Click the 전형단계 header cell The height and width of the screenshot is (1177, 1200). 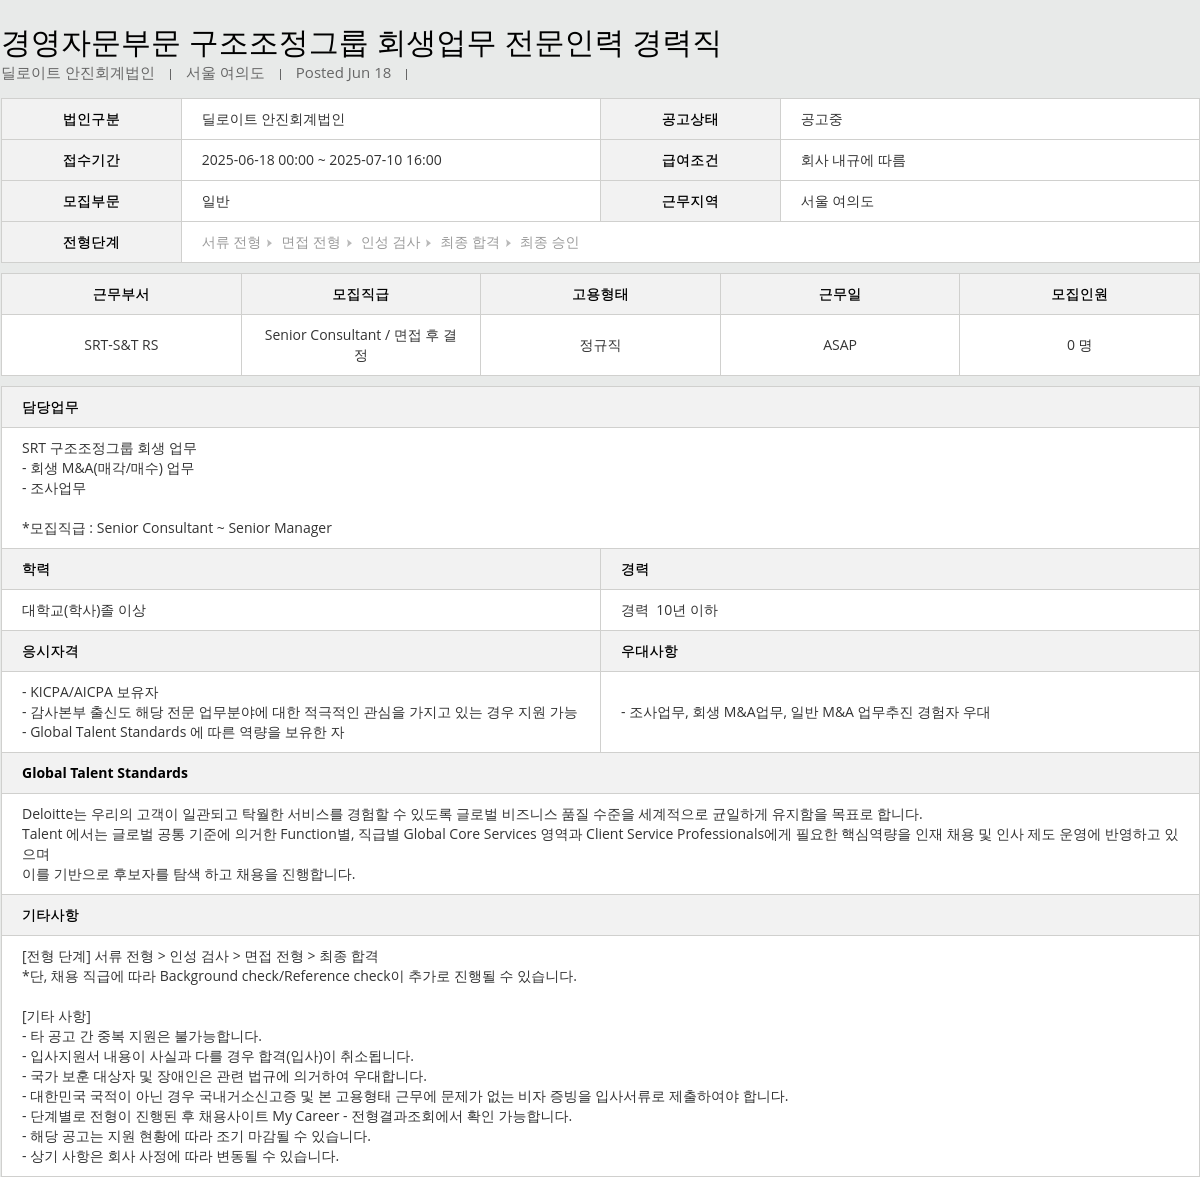point(91,242)
